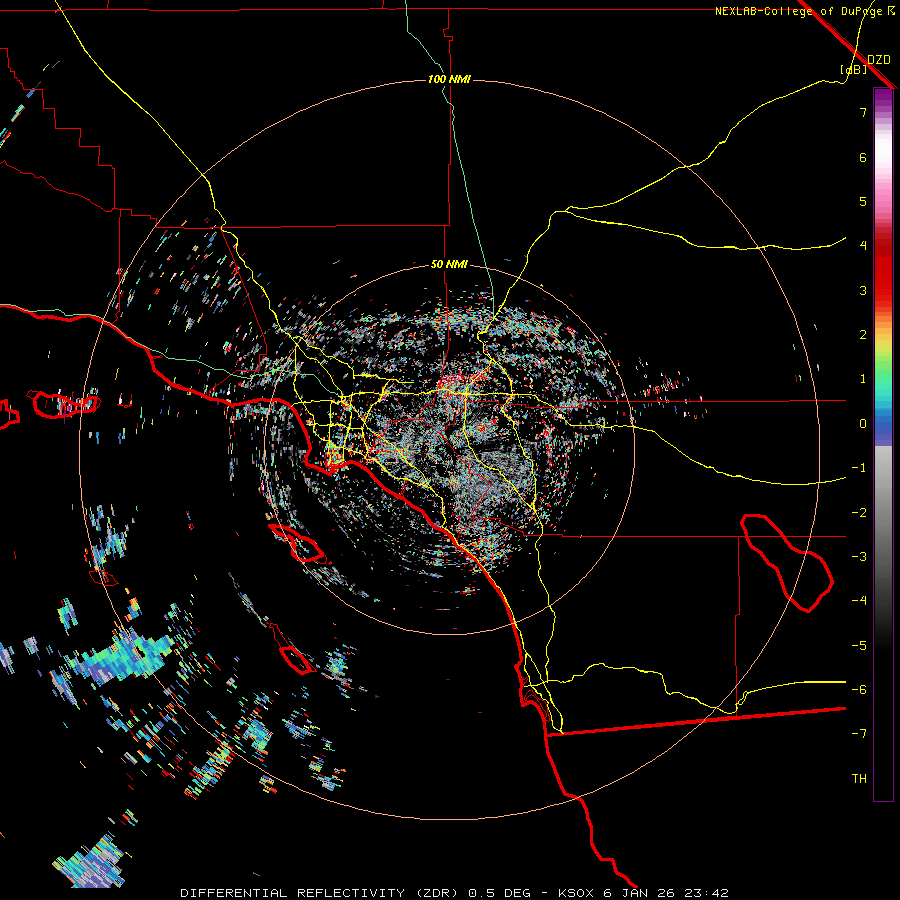
Task: Click the "-6" tick label on color scale
Action: pos(859,690)
